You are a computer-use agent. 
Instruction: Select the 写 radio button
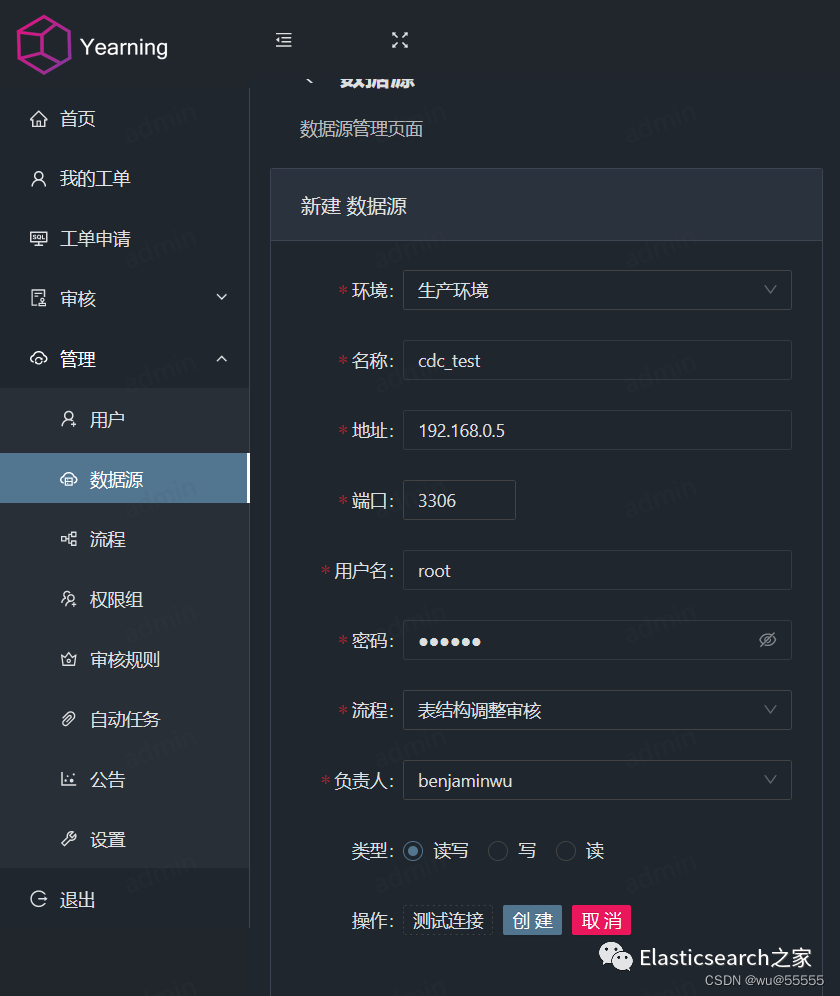(x=498, y=851)
